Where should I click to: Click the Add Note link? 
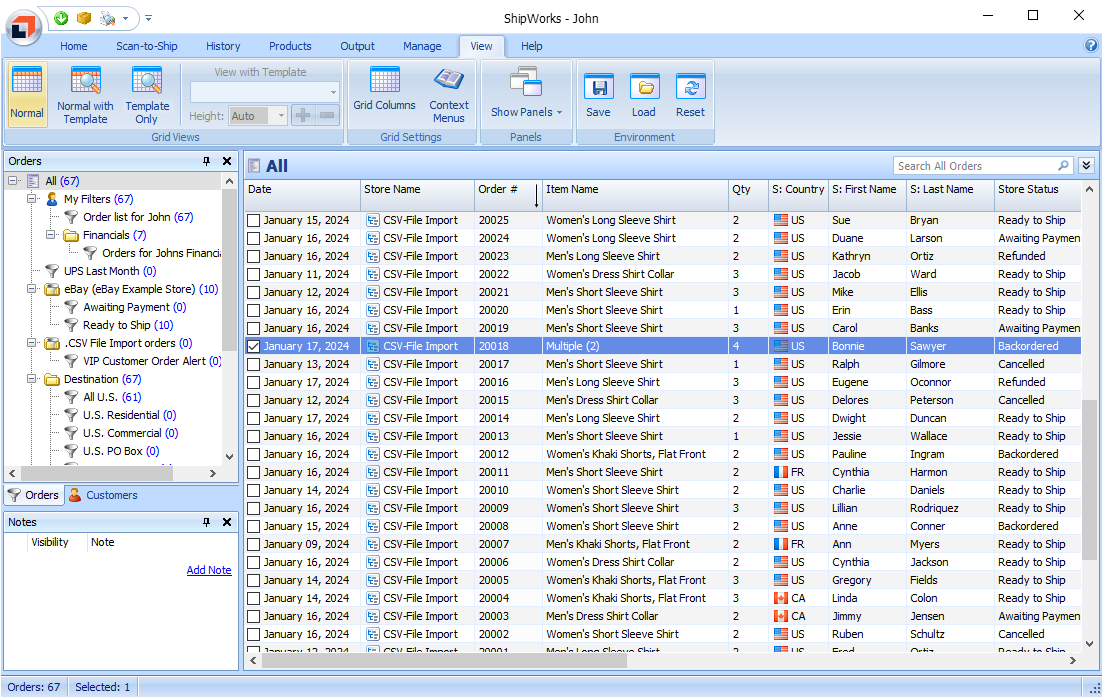209,571
